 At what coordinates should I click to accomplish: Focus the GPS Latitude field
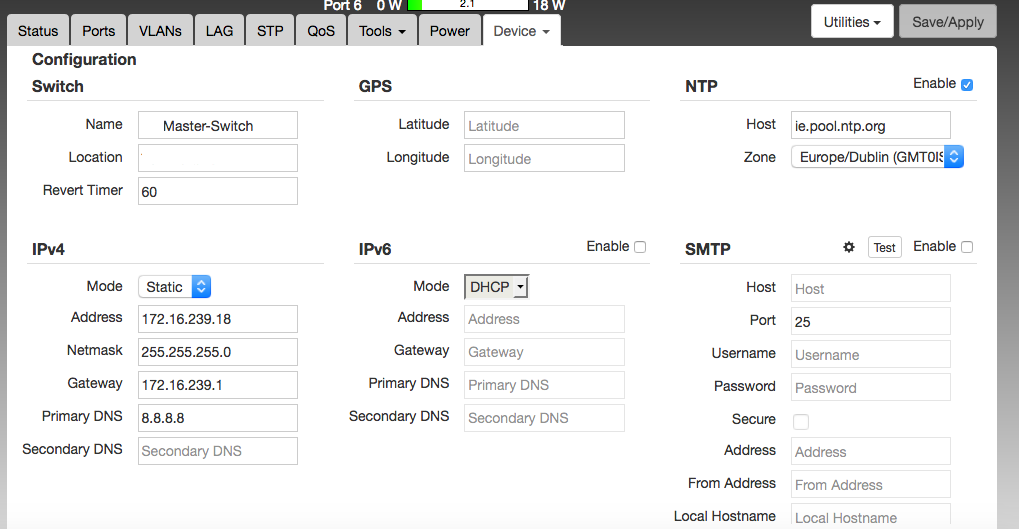pyautogui.click(x=544, y=125)
